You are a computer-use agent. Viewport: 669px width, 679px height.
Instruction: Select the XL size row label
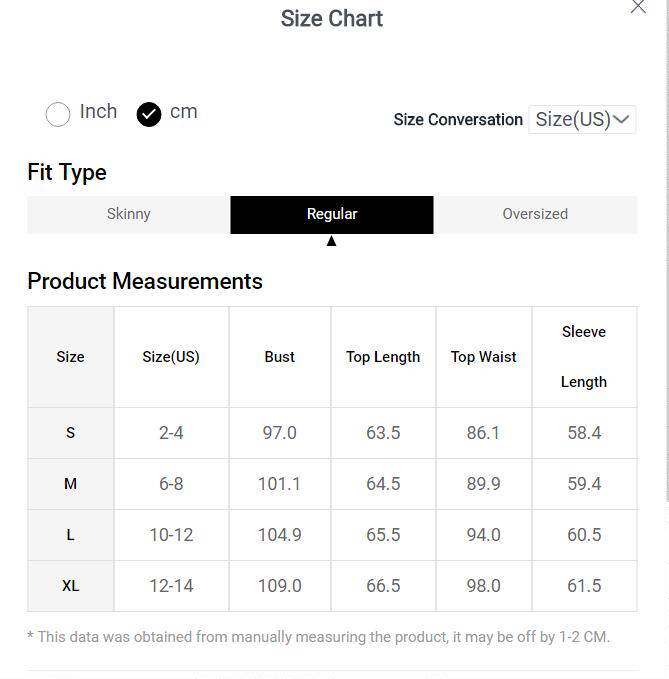(70, 586)
